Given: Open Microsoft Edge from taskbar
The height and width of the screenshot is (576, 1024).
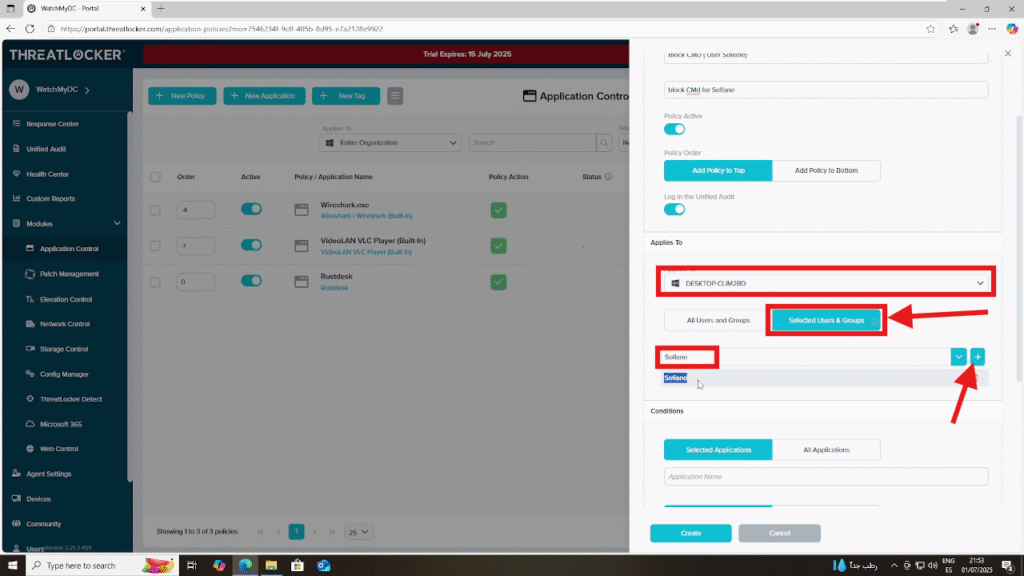Looking at the screenshot, I should [245, 565].
